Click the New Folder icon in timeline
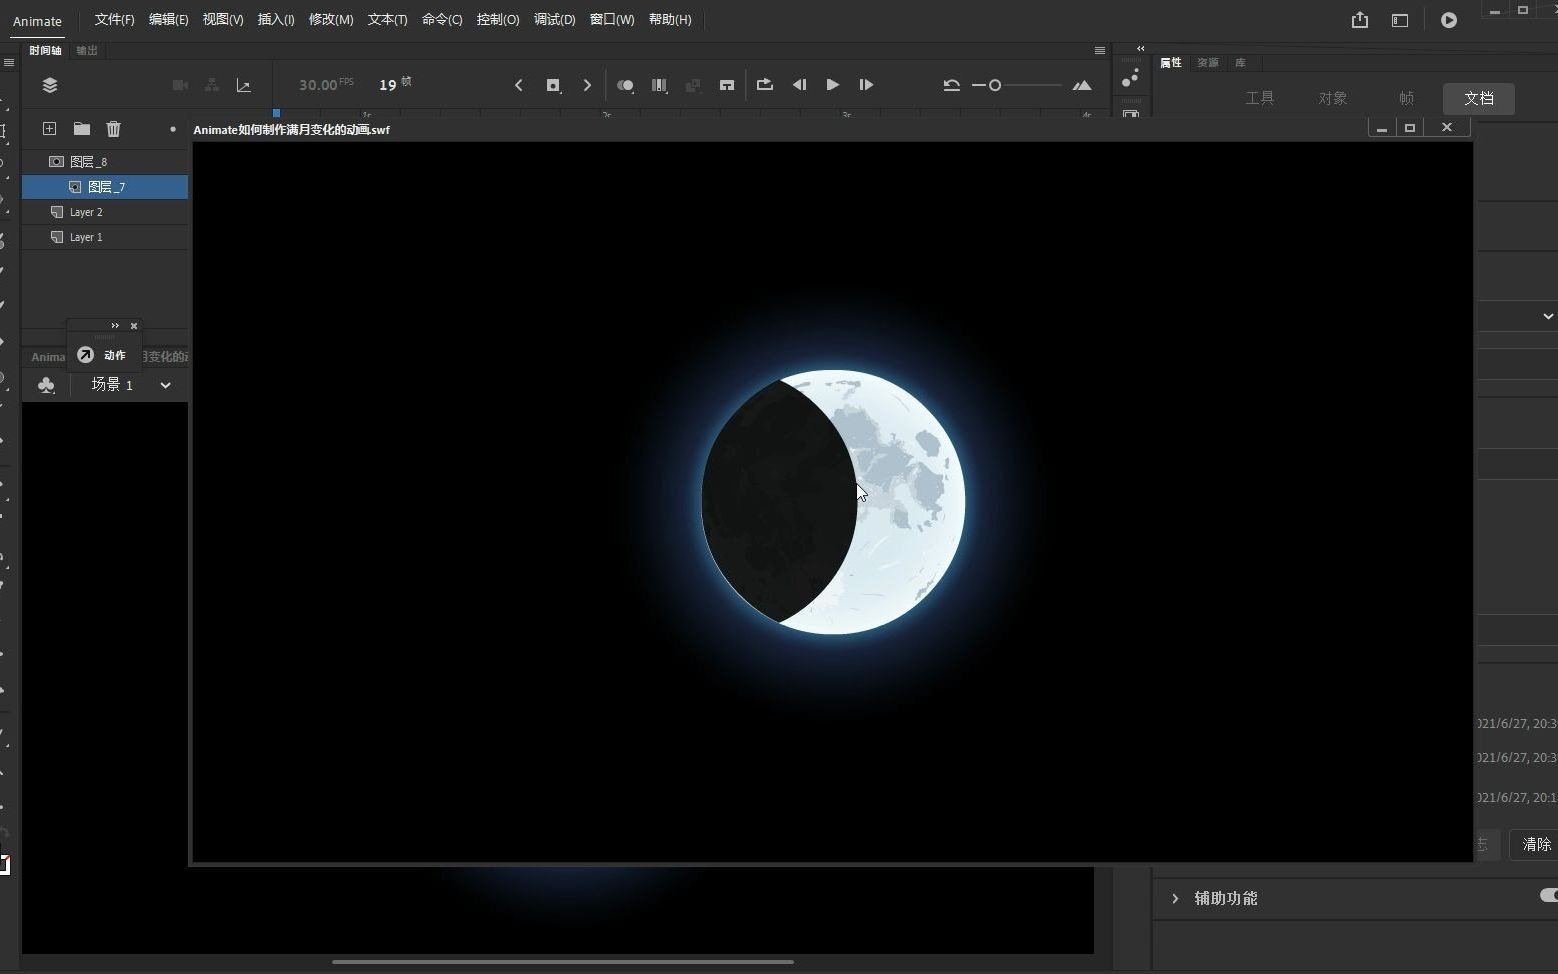This screenshot has height=974, width=1558. [82, 129]
